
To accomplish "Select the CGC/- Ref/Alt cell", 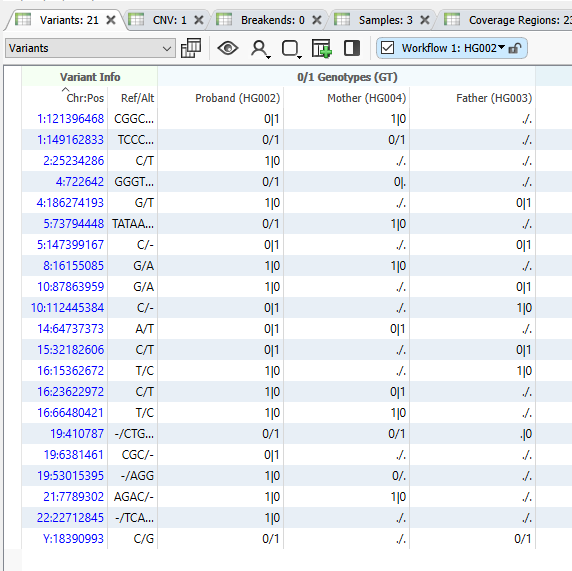I will 133,455.
